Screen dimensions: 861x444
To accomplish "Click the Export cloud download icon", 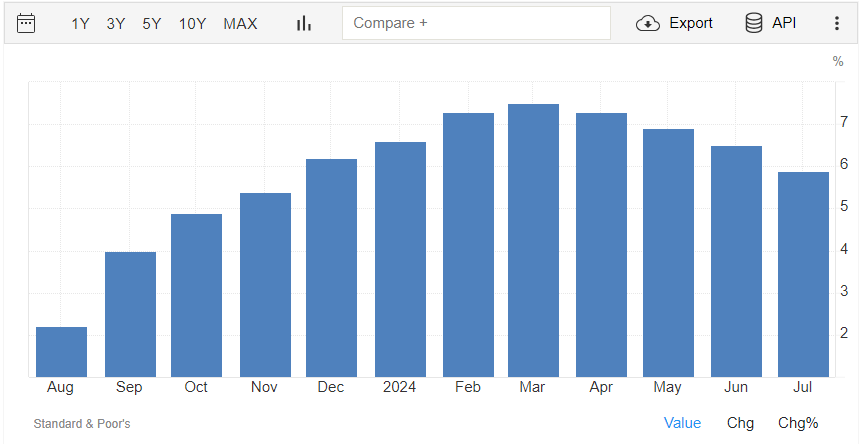I will pos(648,24).
